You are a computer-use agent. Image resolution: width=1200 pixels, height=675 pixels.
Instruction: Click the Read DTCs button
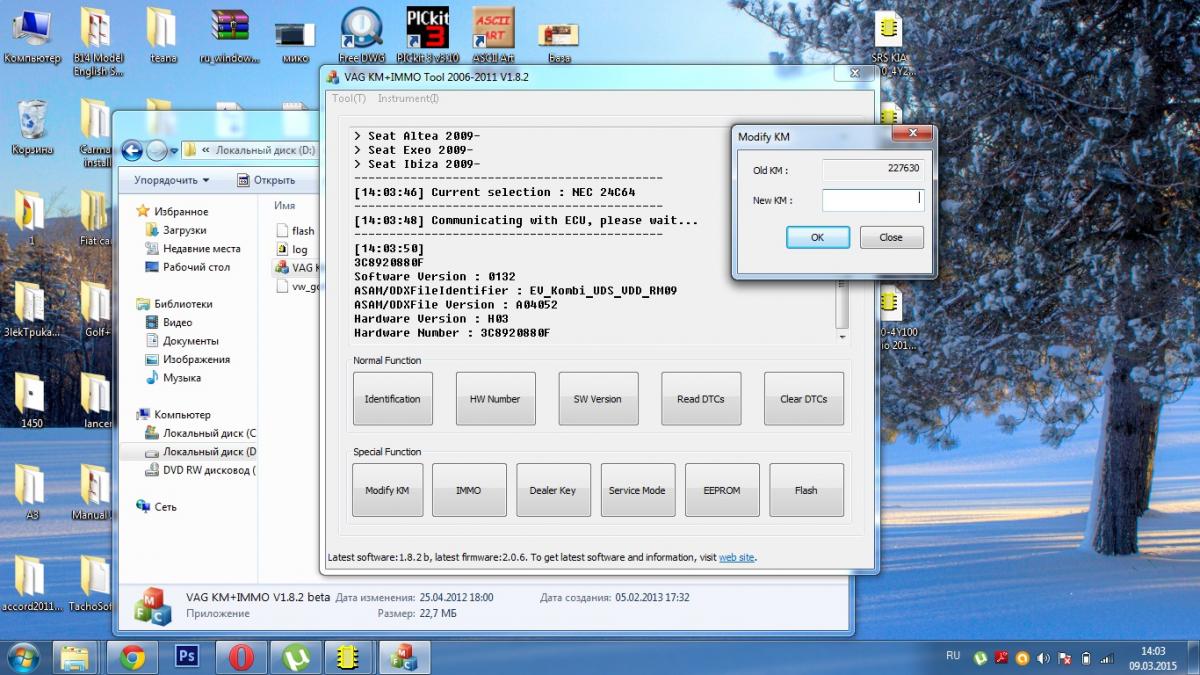pyautogui.click(x=701, y=399)
